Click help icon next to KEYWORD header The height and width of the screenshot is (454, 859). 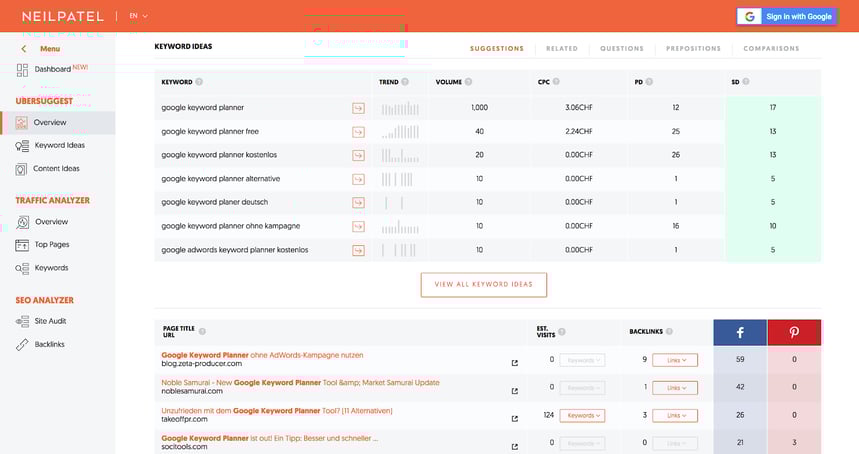pos(199,82)
